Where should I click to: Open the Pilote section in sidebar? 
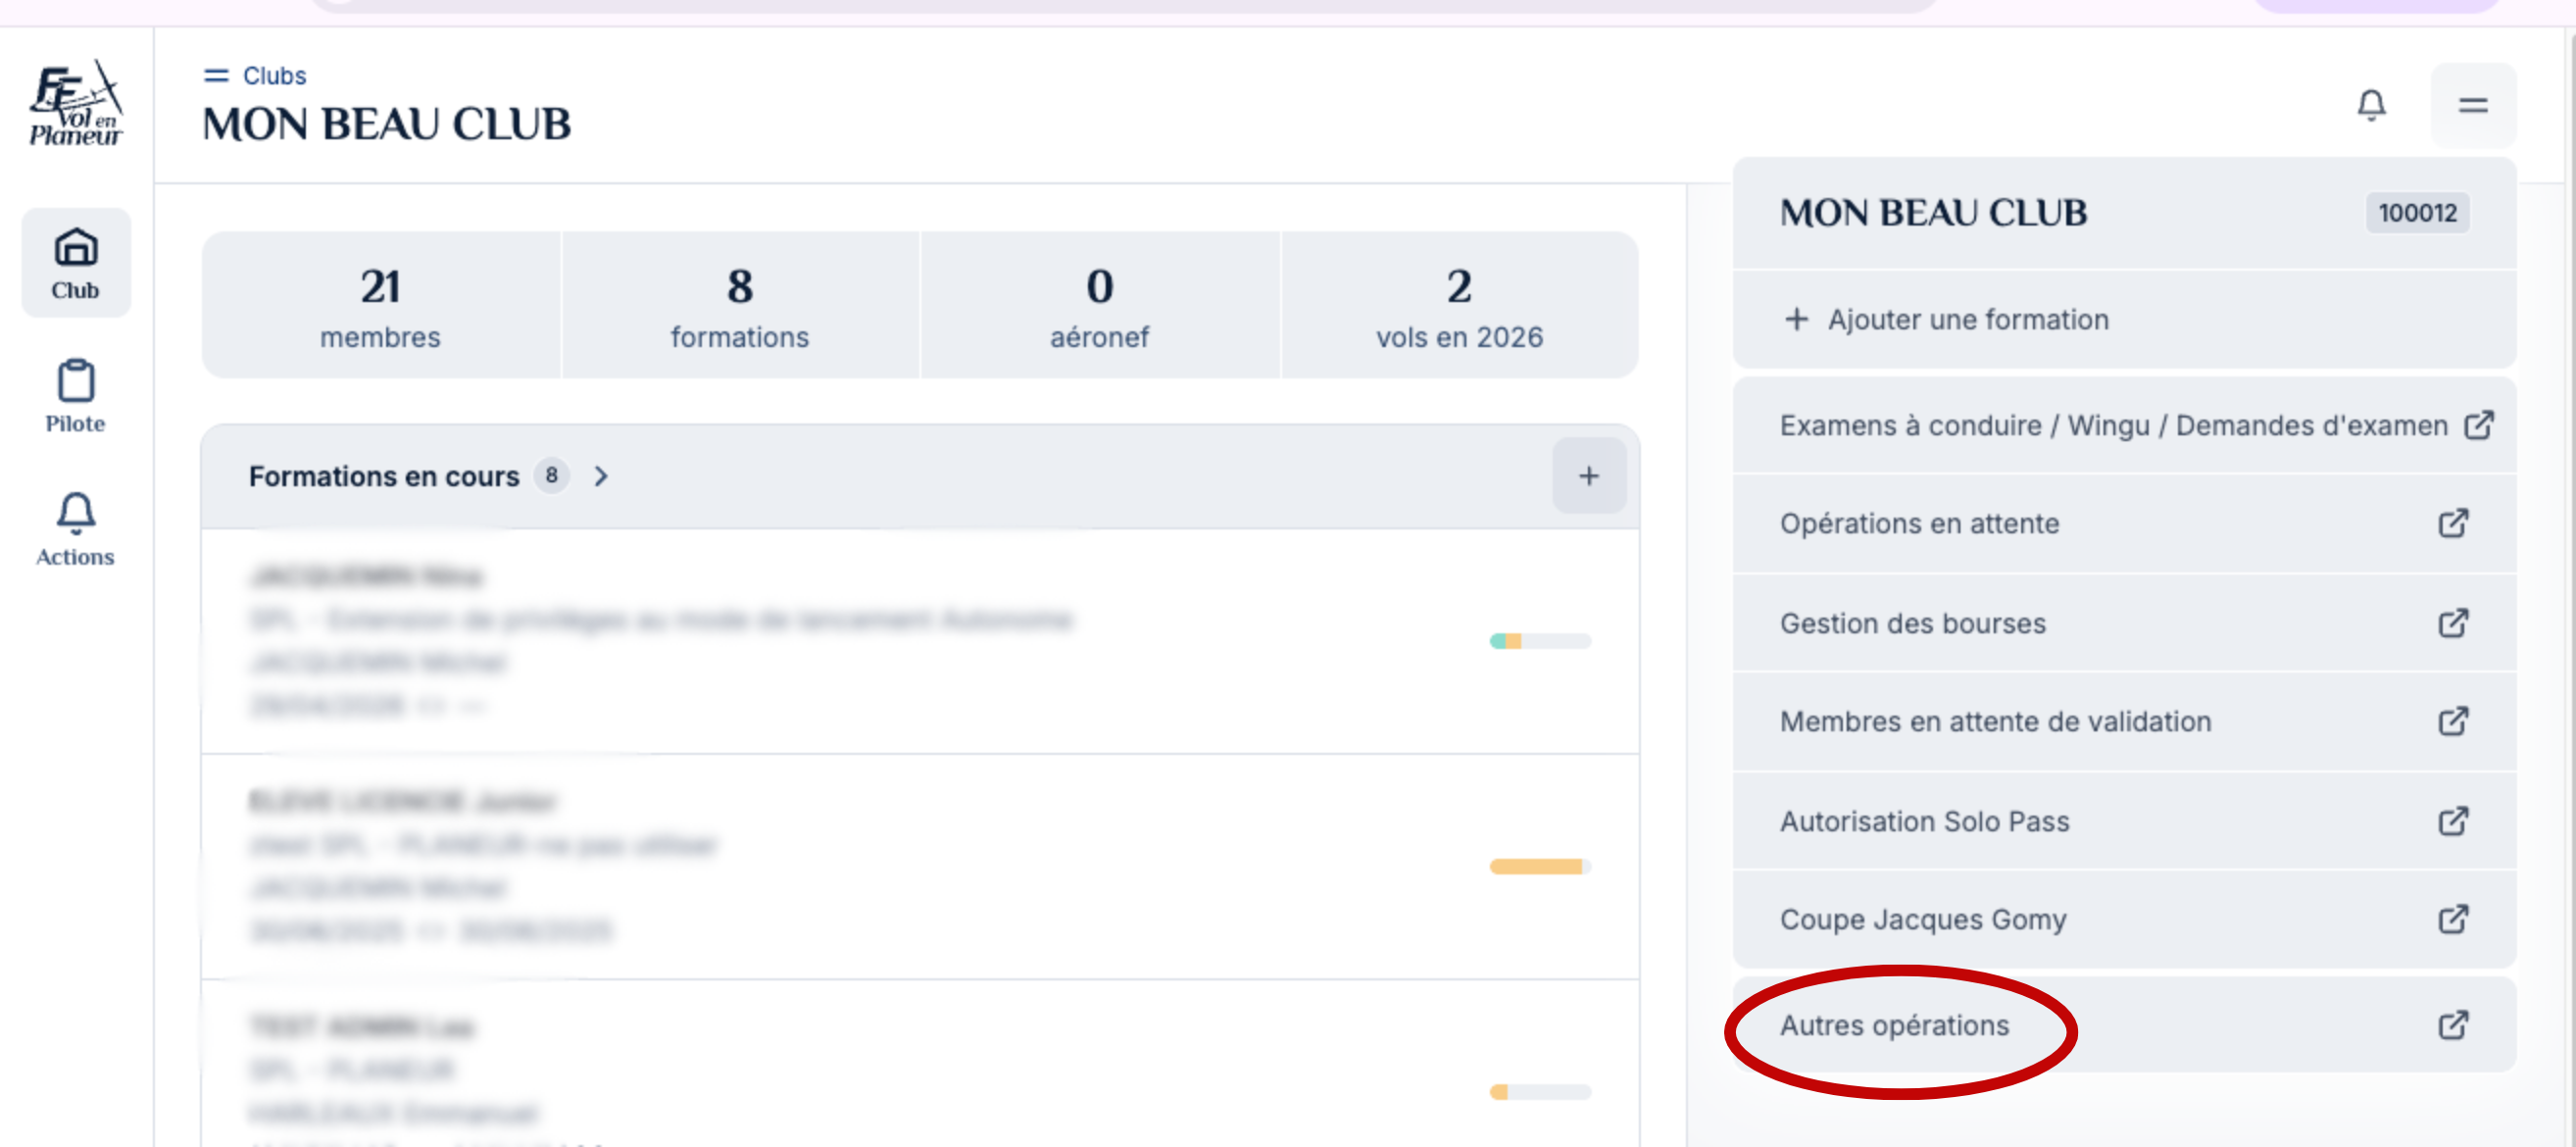pos(76,396)
